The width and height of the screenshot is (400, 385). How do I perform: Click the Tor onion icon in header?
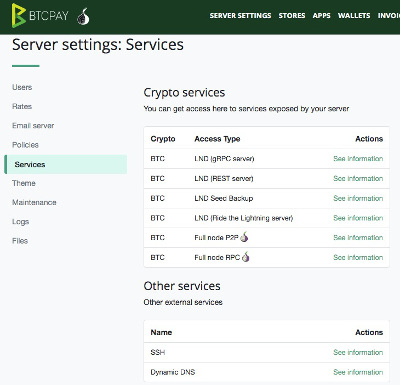(x=83, y=16)
